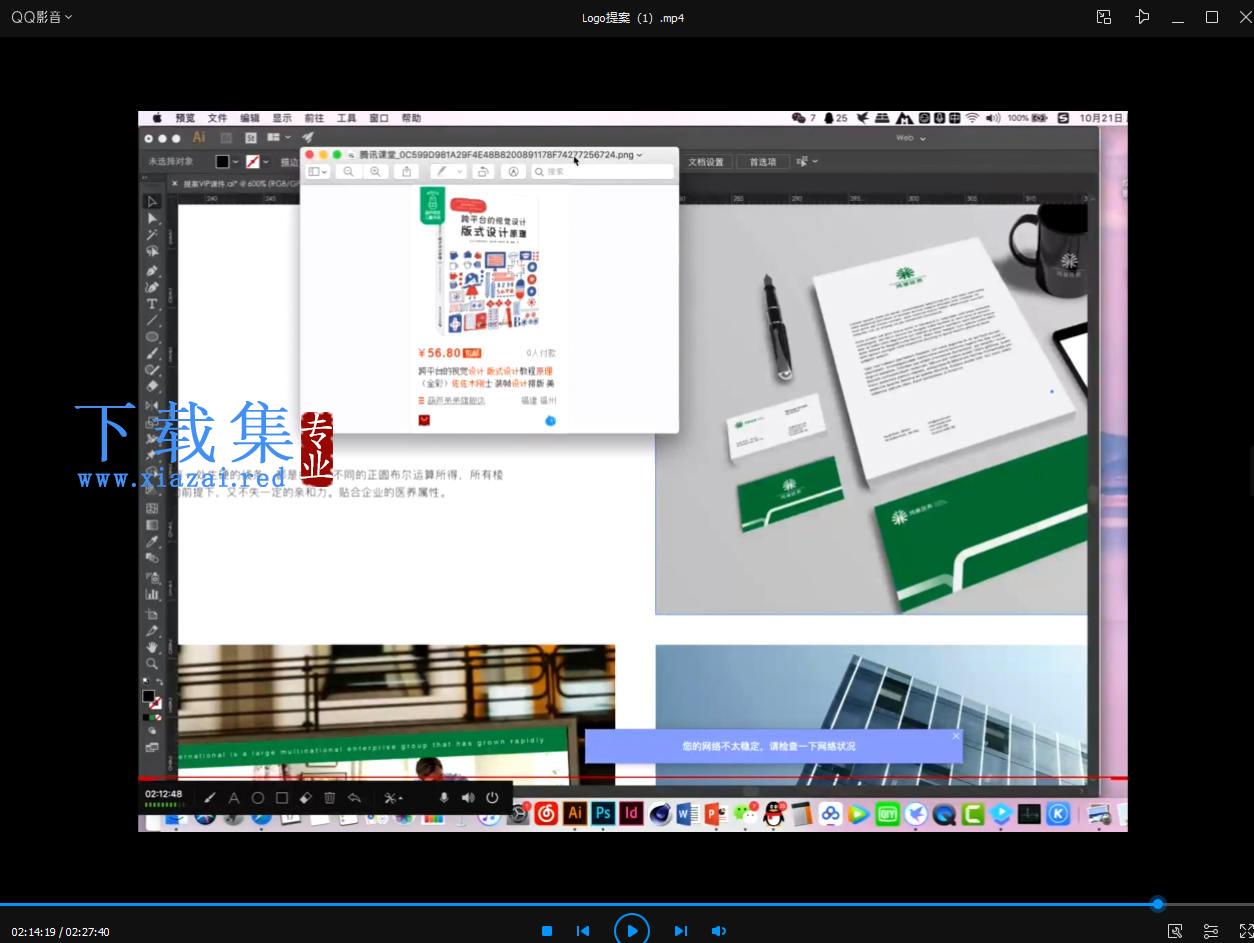
Task: Select the recorder eraser annotation tool
Action: click(306, 798)
